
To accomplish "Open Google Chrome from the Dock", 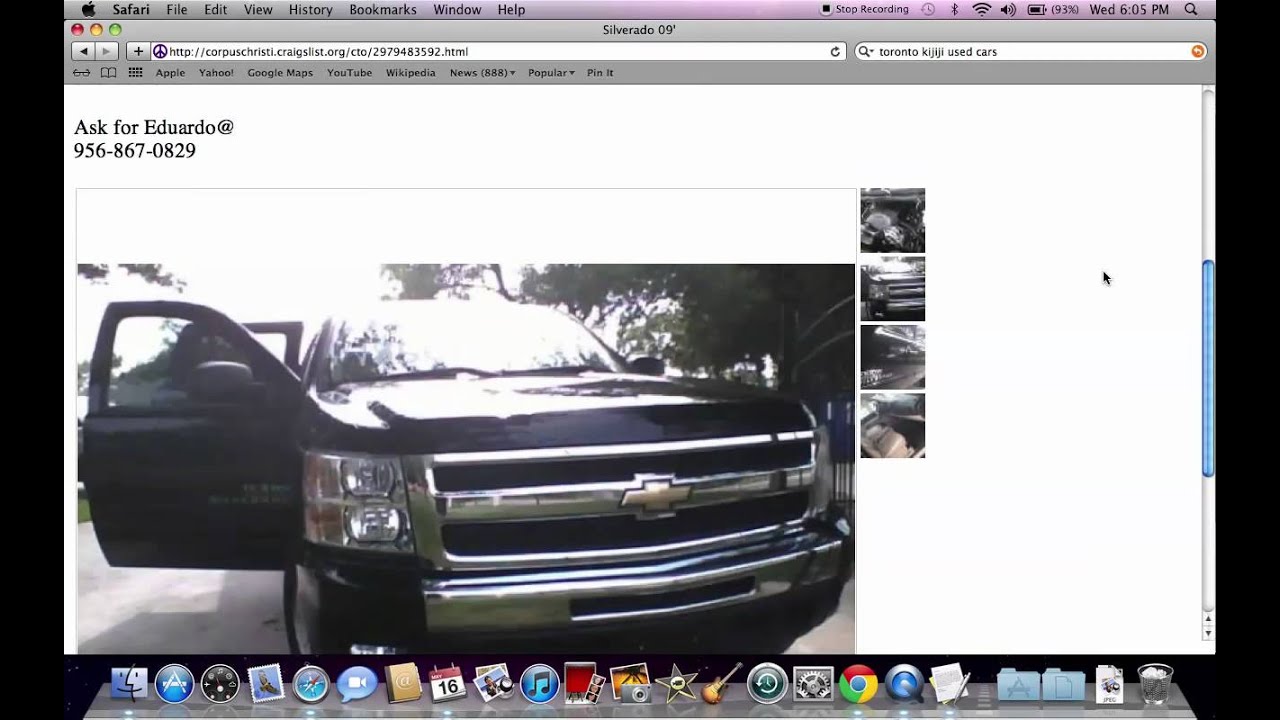I will pyautogui.click(x=858, y=685).
